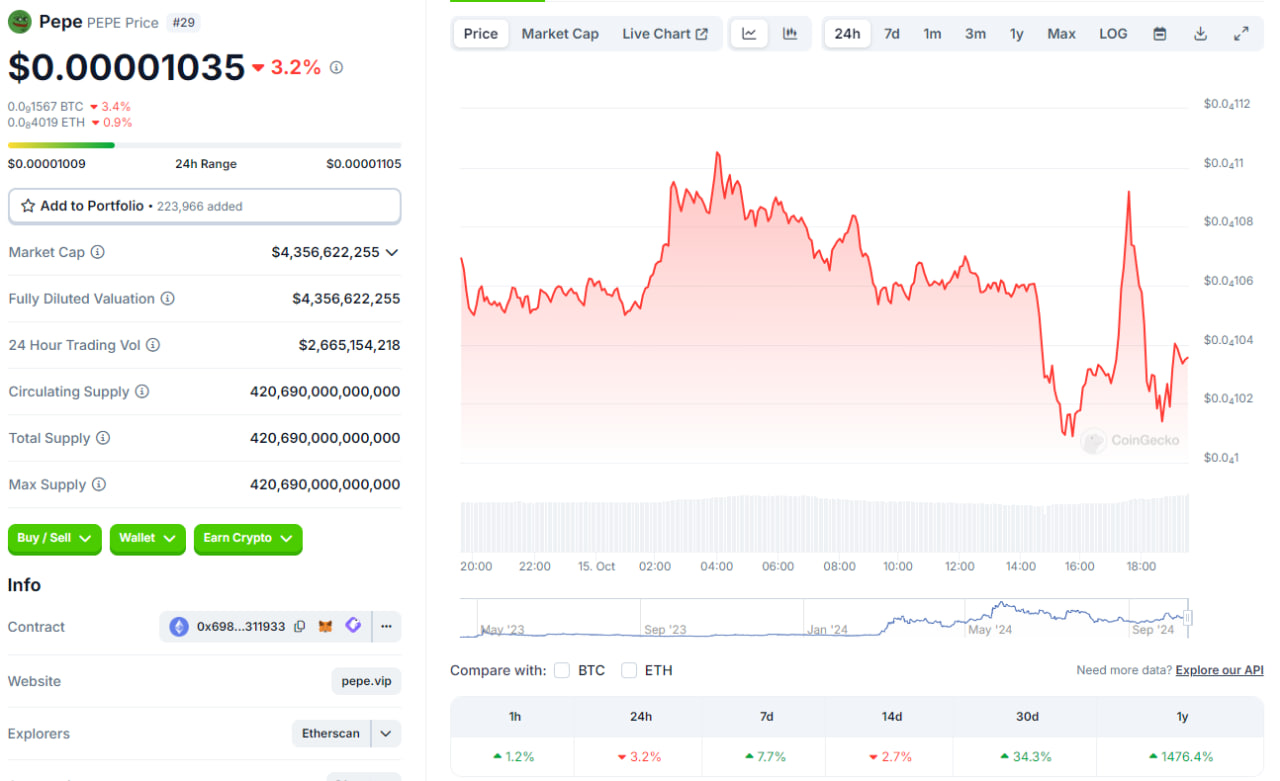This screenshot has height=781, width=1280.
Task: Click the 24h Range progress bar
Action: 205,145
